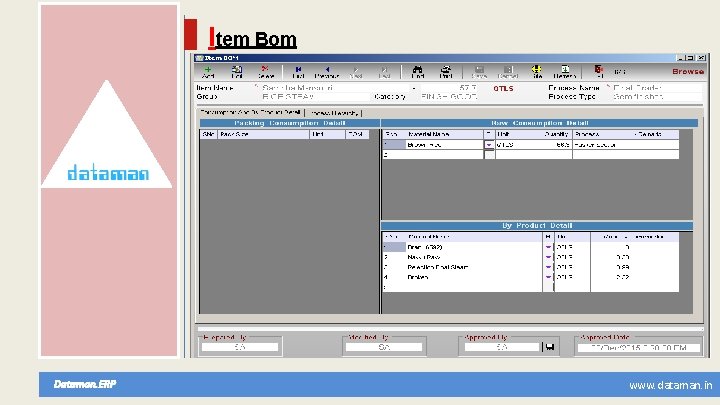This screenshot has width=720, height=405.
Task: Switch to the tab beside Consumption Detail tab
Action: tap(334, 112)
